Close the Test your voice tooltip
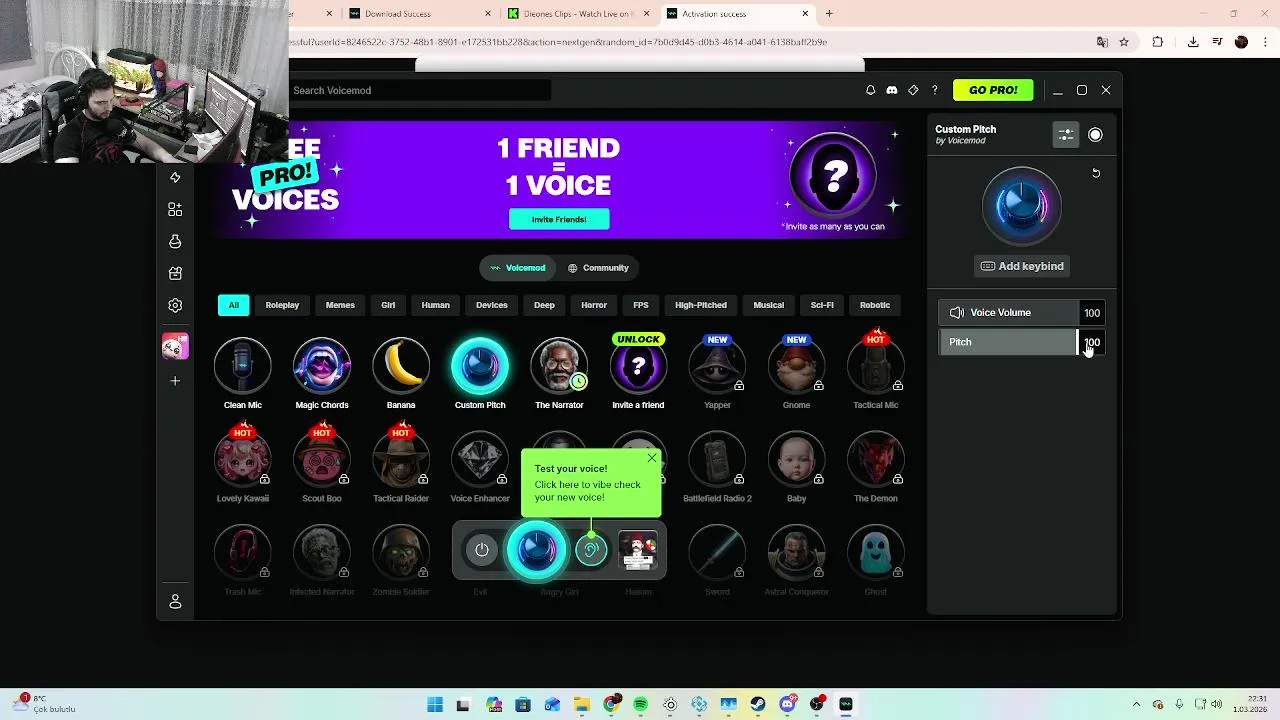1280x720 pixels. coord(652,458)
